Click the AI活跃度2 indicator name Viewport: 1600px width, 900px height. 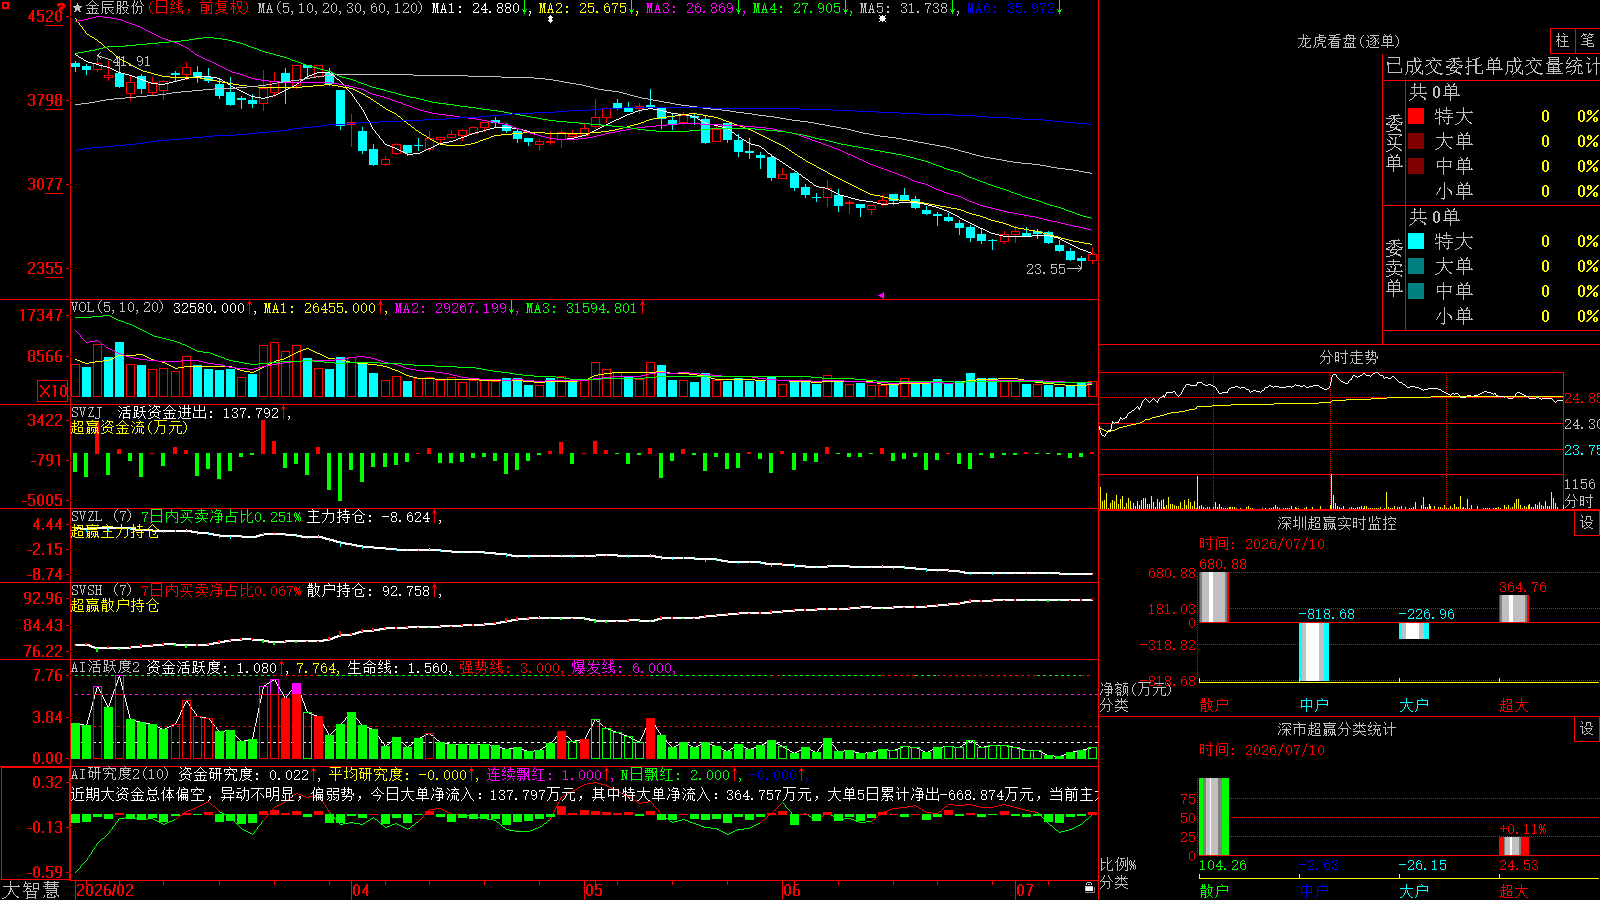[106, 667]
